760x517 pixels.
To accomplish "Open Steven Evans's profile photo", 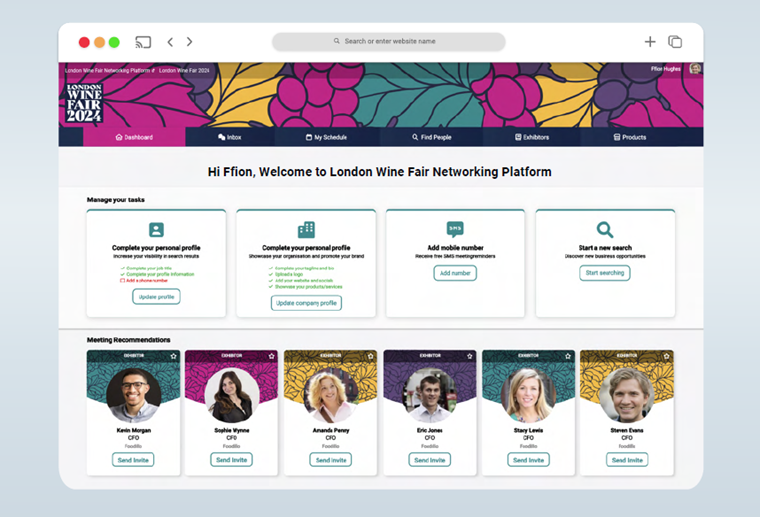I will tap(627, 395).
